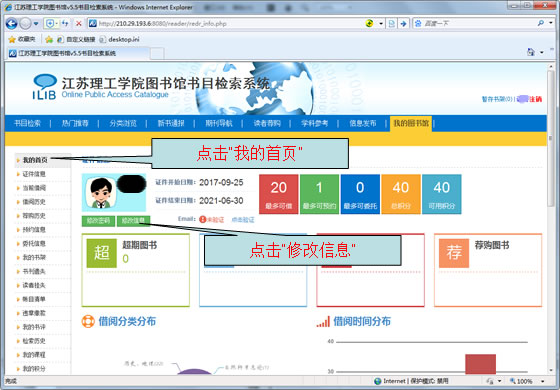Open 借阅历史 in the sidebar

point(34,202)
